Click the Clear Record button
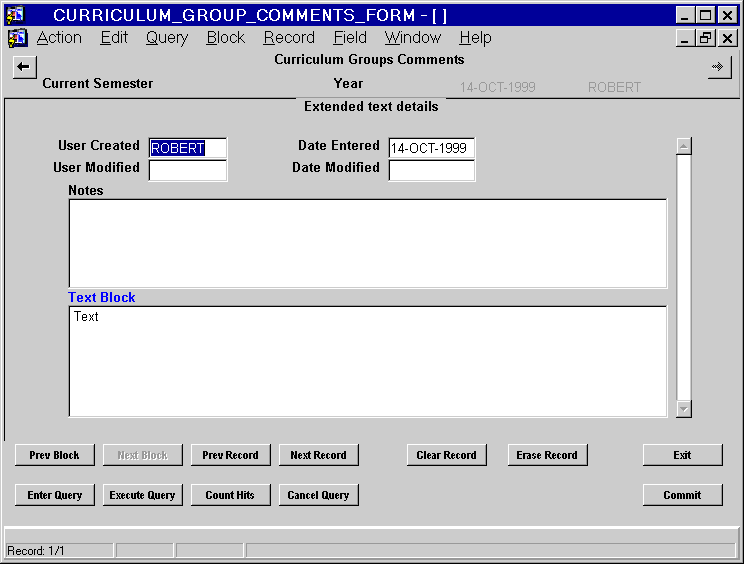744x564 pixels. (446, 455)
